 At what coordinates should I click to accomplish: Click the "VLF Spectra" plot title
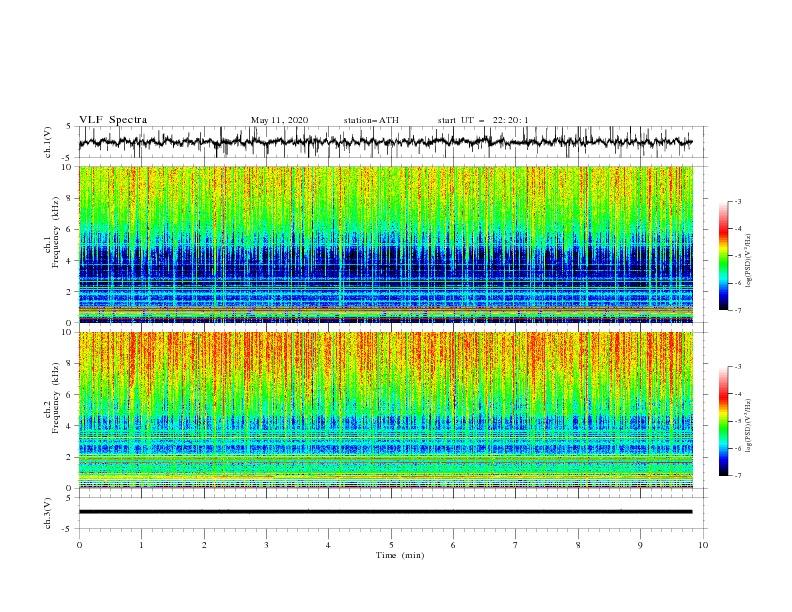click(x=113, y=120)
